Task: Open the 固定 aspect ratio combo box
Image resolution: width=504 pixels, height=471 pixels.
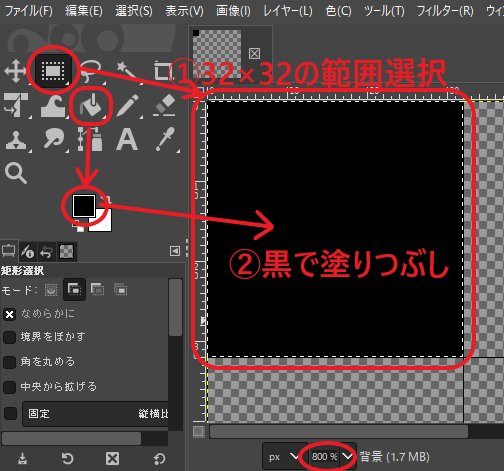Action: click(95, 414)
